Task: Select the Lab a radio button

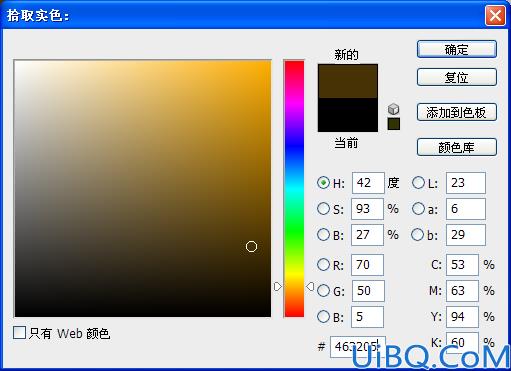Action: pos(418,209)
